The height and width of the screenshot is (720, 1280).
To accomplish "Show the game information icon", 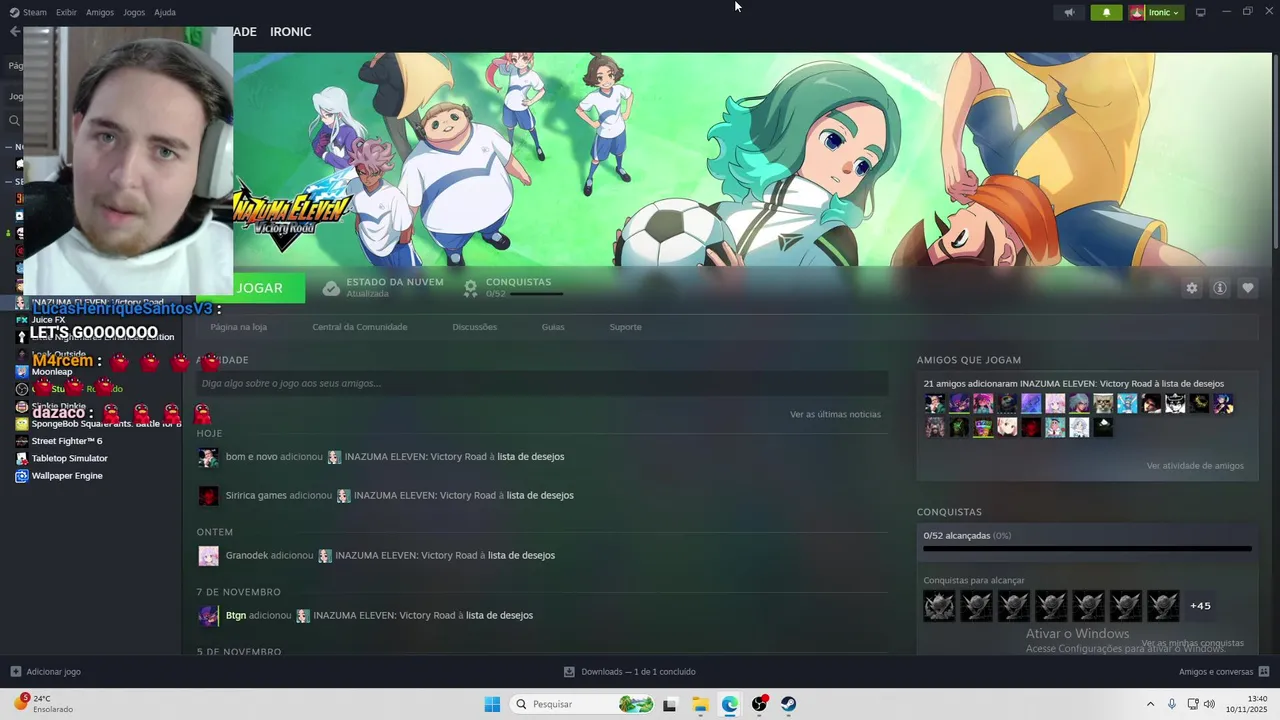I will click(1220, 288).
